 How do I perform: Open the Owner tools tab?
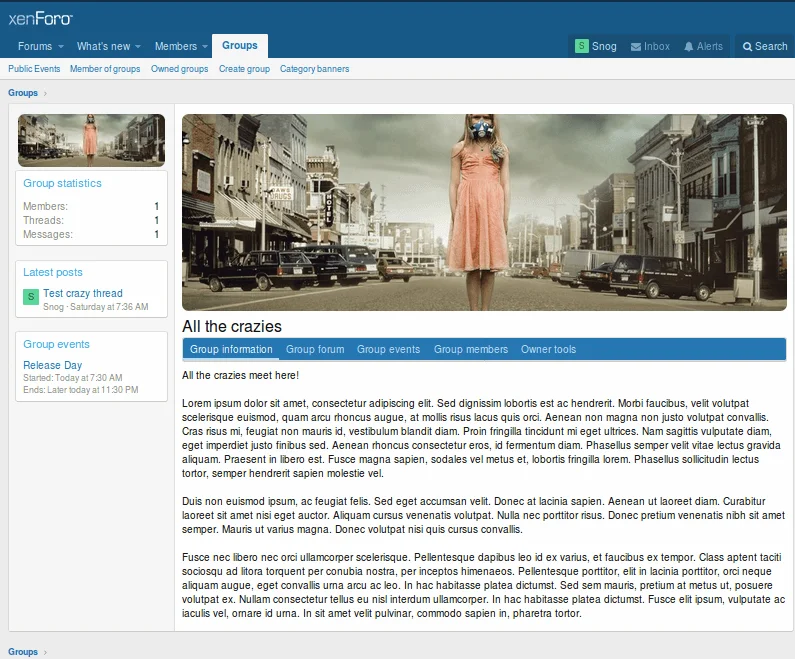(548, 349)
